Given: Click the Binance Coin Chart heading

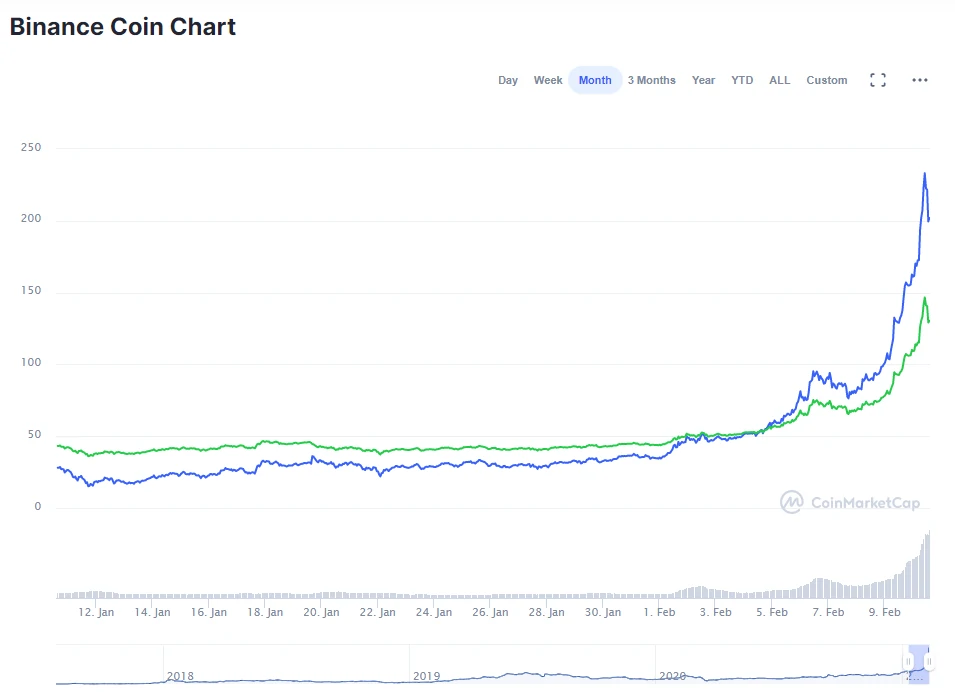Looking at the screenshot, I should coord(122,27).
